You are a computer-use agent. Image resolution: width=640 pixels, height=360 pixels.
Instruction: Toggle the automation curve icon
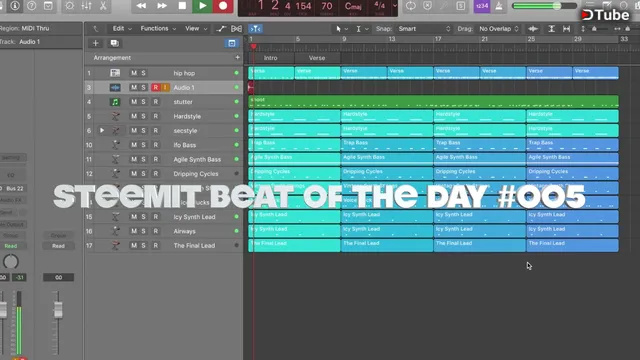[221, 29]
